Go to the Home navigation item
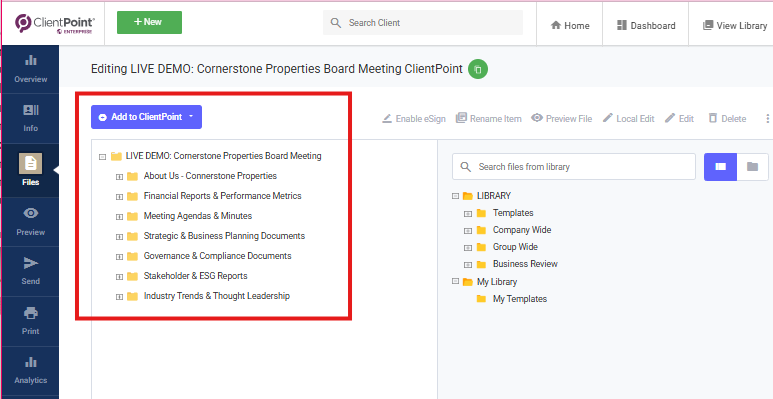Viewport: 773px width, 399px height. (x=570, y=26)
